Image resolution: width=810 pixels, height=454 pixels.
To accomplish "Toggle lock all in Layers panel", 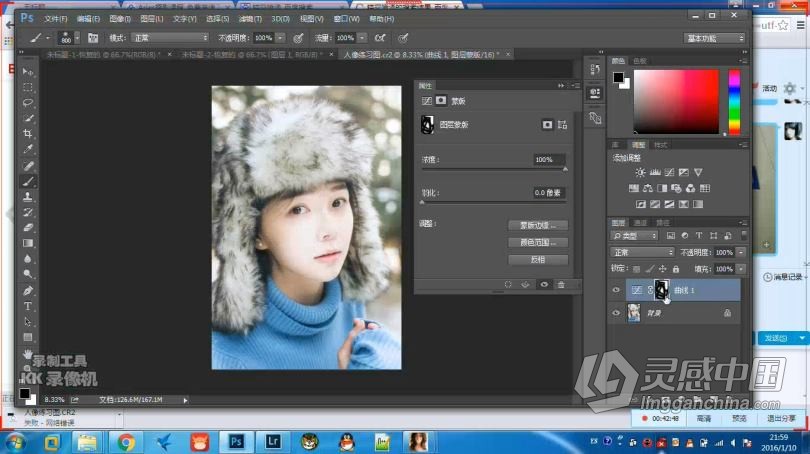I will pos(676,269).
